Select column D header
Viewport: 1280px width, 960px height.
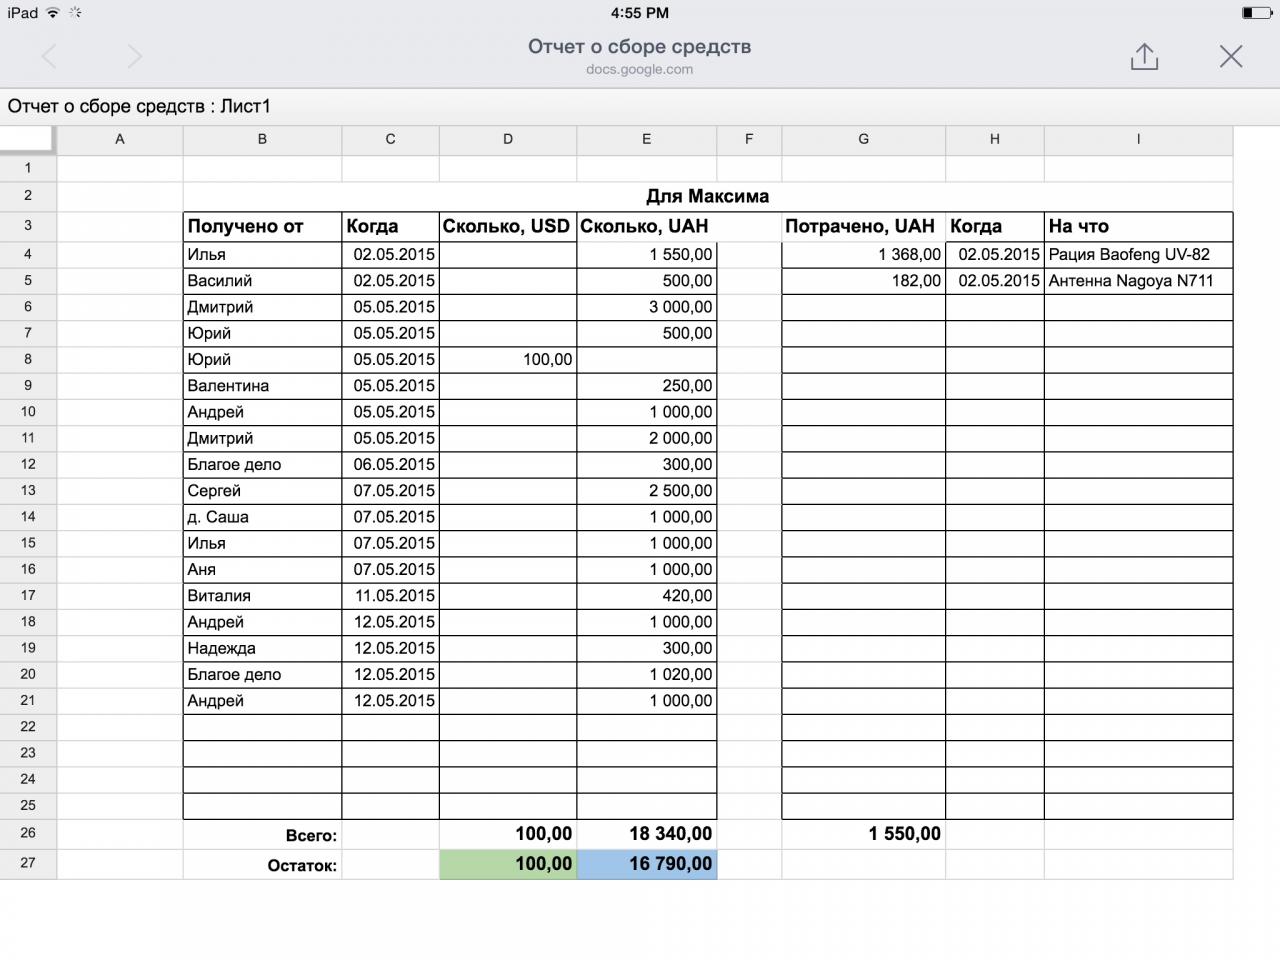508,140
